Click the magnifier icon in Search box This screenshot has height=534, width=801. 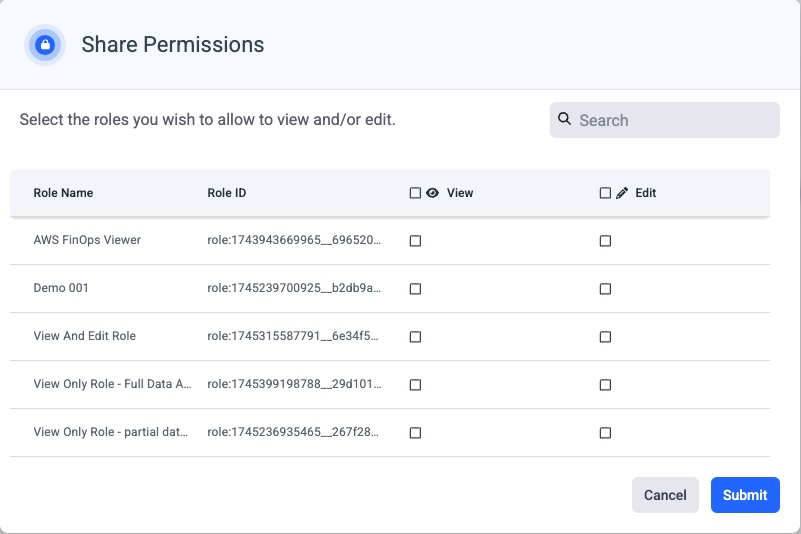(565, 120)
